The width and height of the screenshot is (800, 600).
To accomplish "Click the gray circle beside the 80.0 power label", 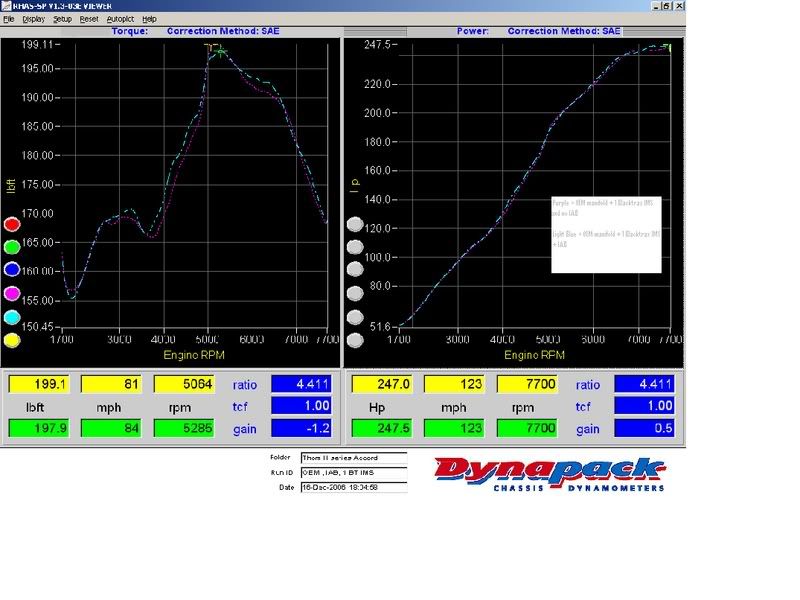I will point(355,293).
